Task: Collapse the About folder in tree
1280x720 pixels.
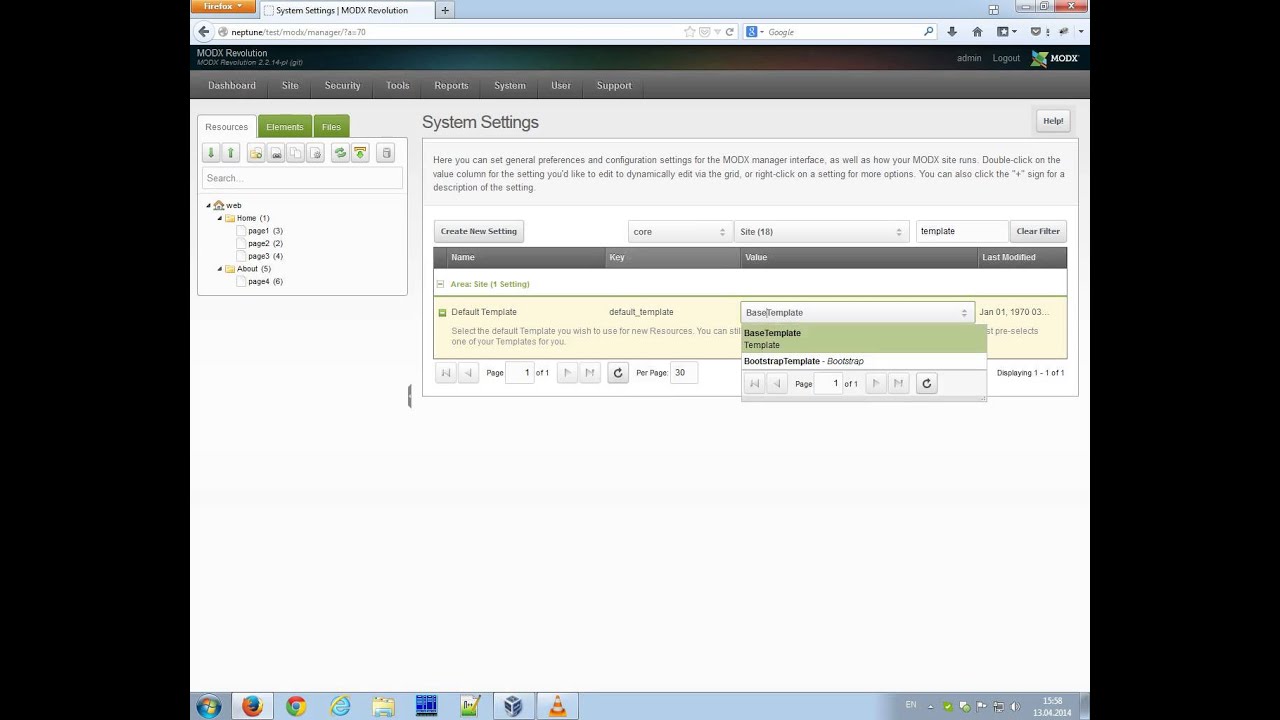Action: coord(220,269)
